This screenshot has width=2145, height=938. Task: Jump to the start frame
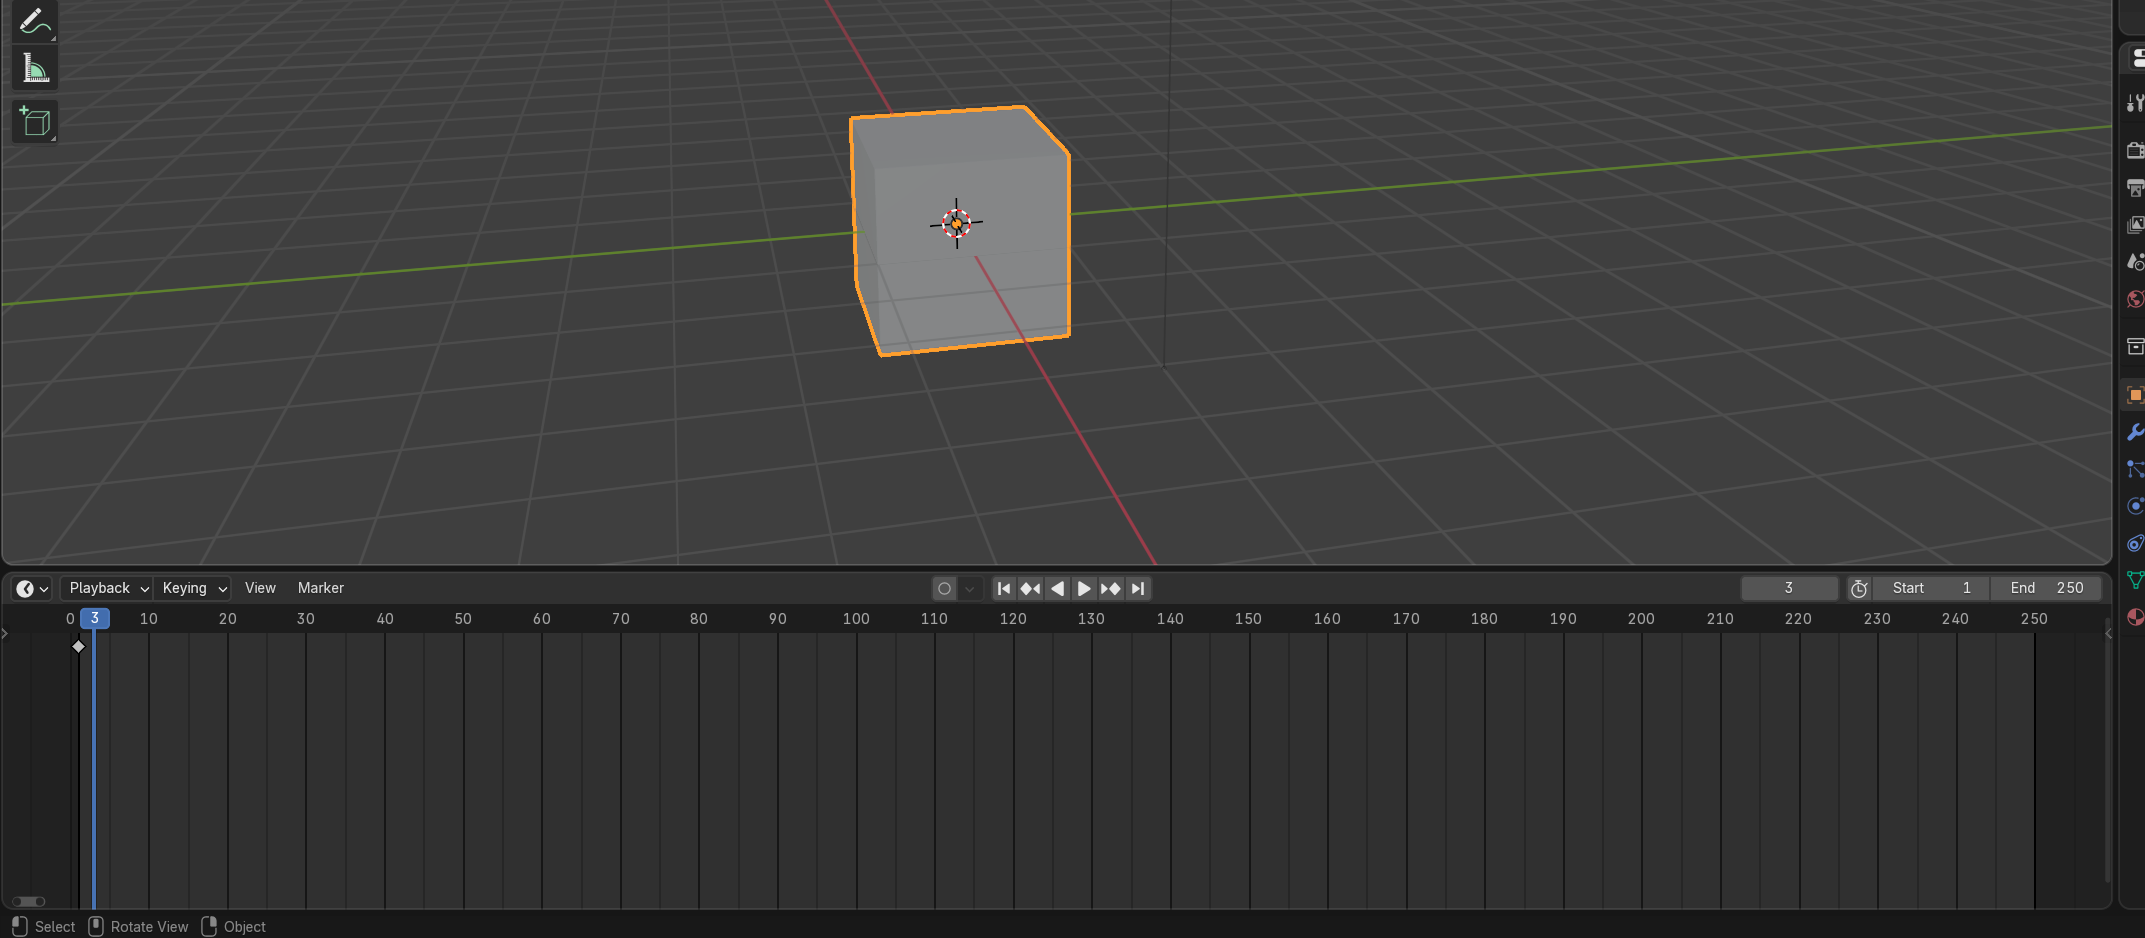coord(1004,588)
